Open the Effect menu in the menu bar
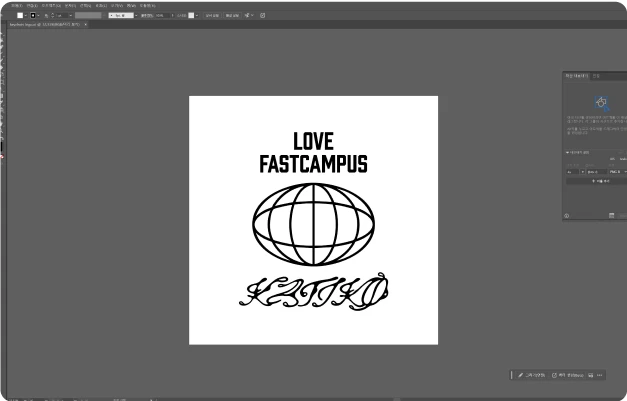This screenshot has height=401, width=627. [101, 6]
